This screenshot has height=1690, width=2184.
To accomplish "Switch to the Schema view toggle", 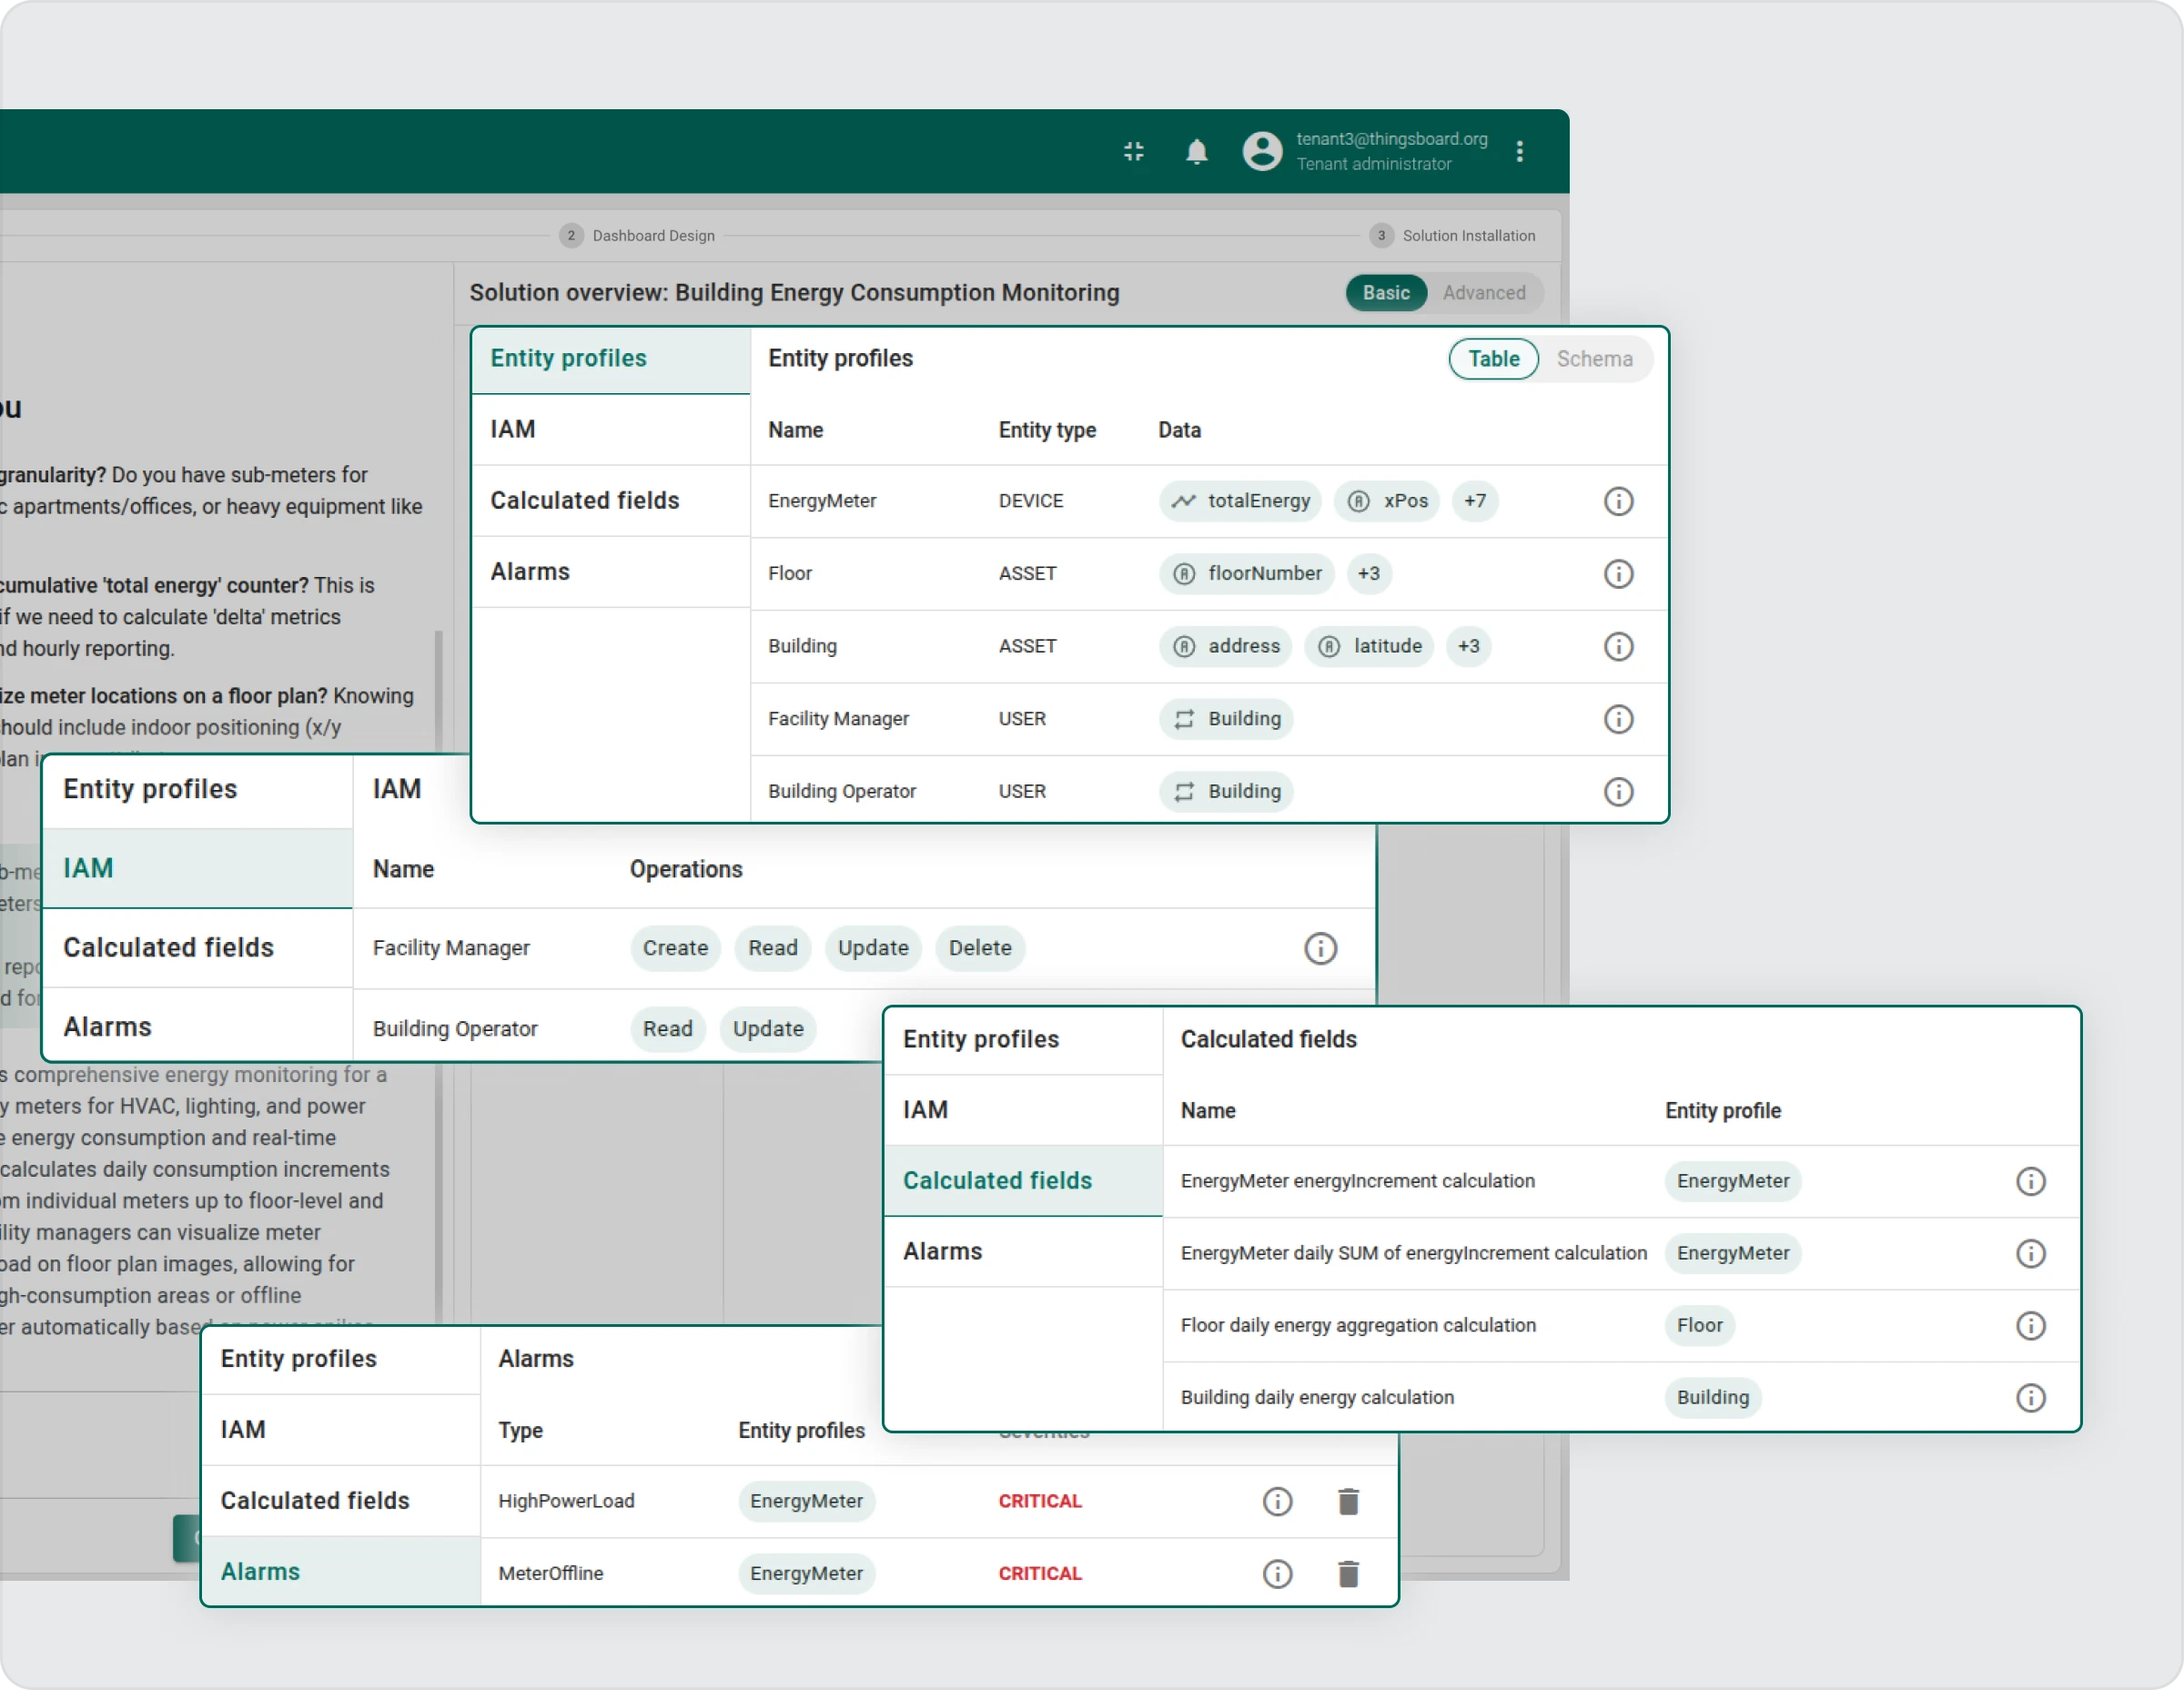I will pyautogui.click(x=1593, y=359).
